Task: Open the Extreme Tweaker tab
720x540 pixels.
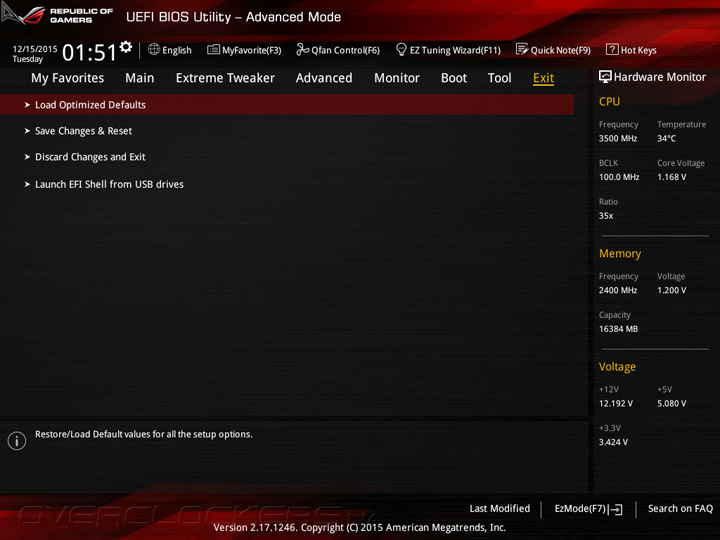Action: click(x=225, y=78)
